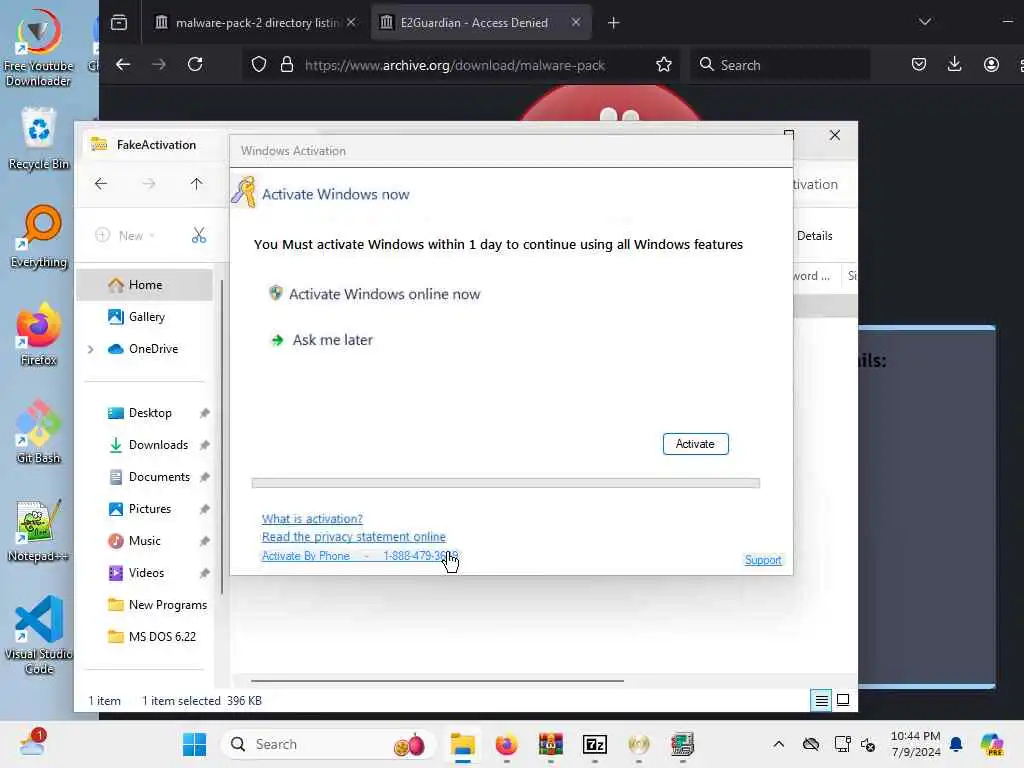The height and width of the screenshot is (768, 1024).
Task: Open Free Youtube Downloader desktop shortcut
Action: coord(38,47)
